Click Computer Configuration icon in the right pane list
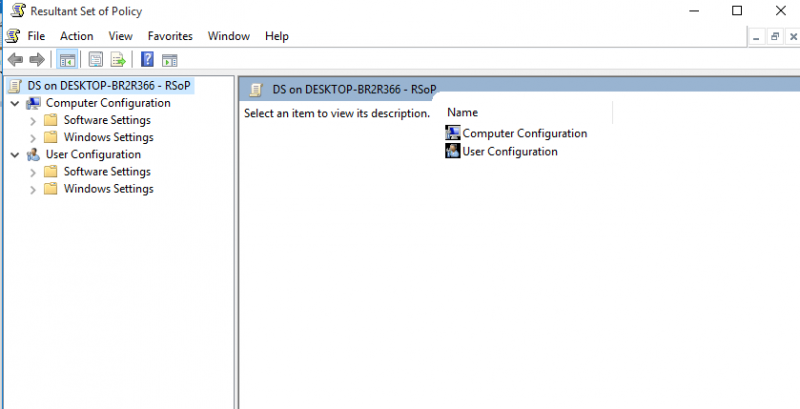The height and width of the screenshot is (409, 800). pos(453,133)
